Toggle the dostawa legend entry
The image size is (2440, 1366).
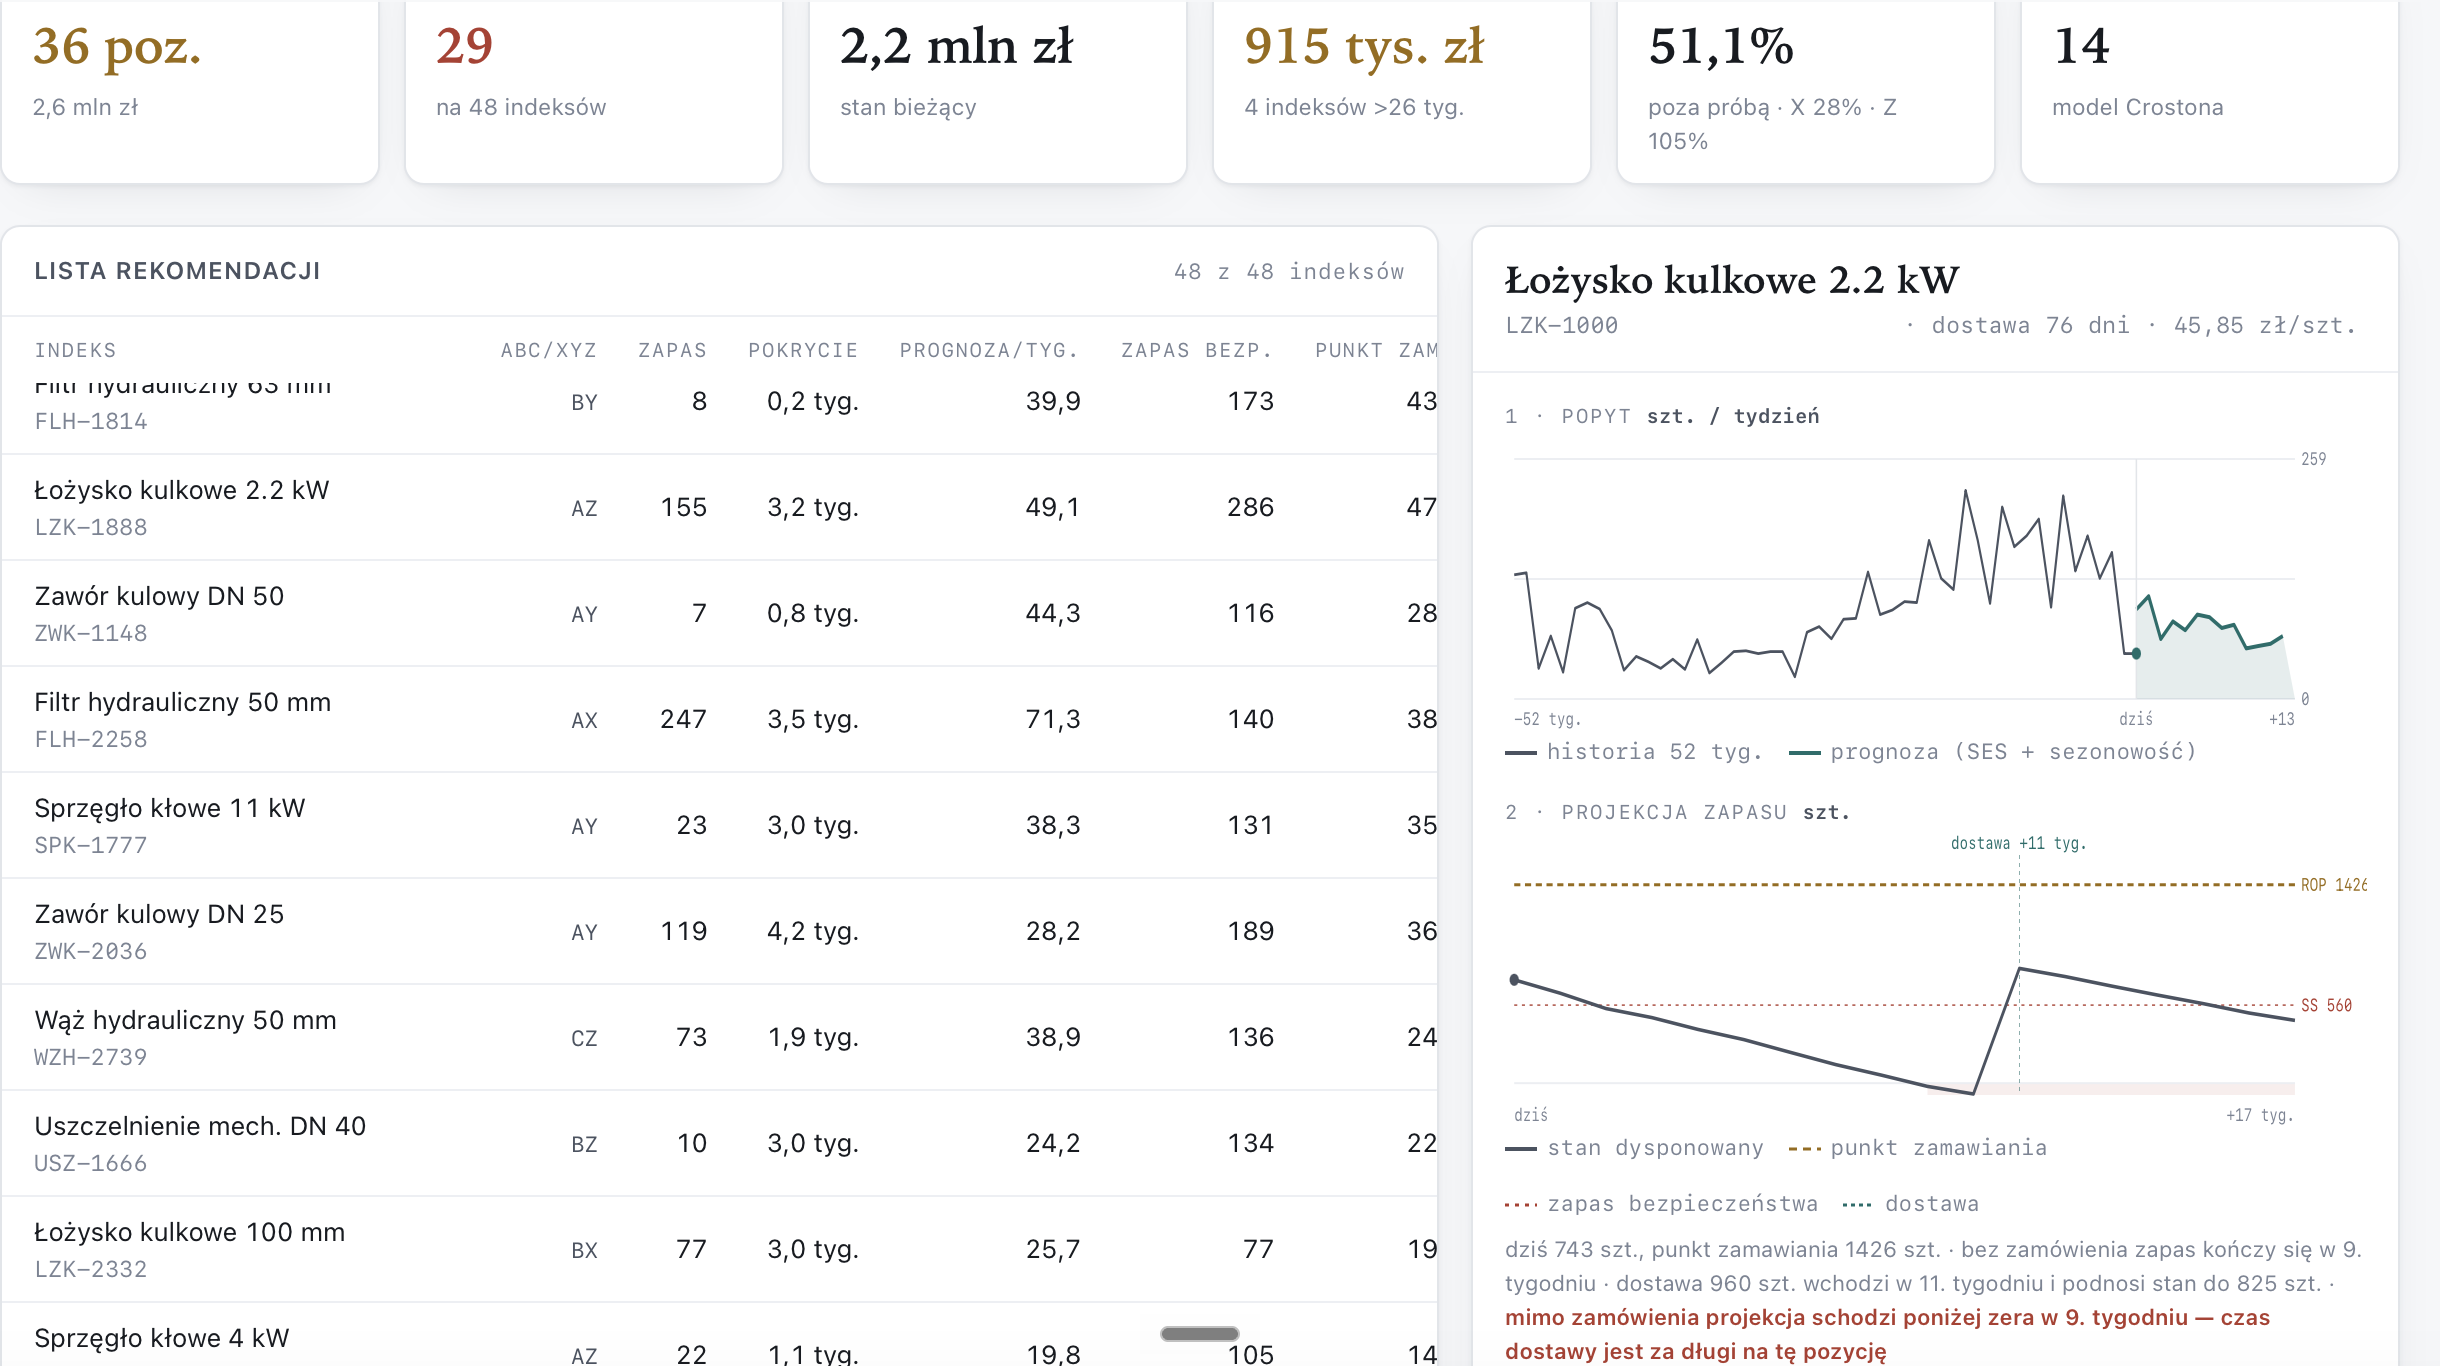(1910, 1204)
